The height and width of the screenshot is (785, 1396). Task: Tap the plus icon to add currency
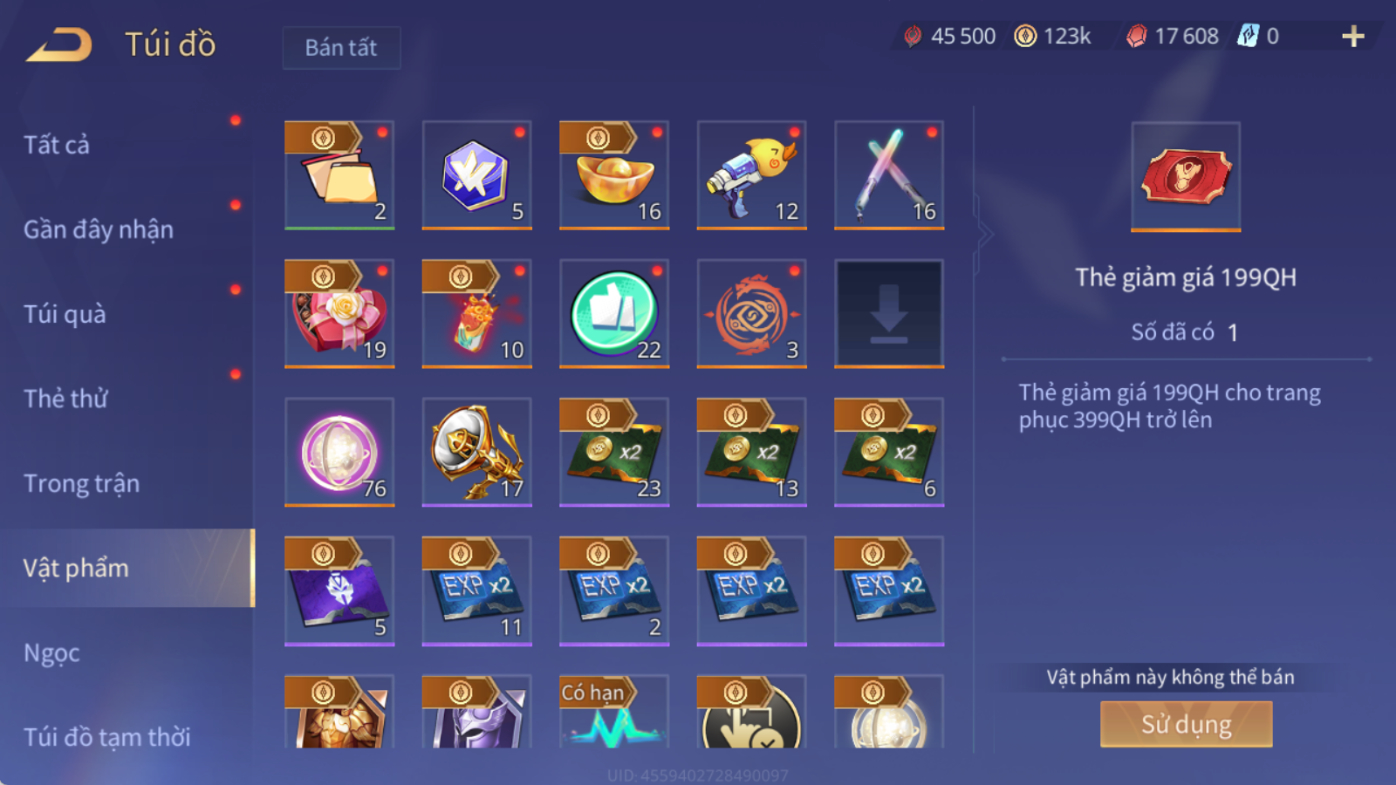point(1352,37)
